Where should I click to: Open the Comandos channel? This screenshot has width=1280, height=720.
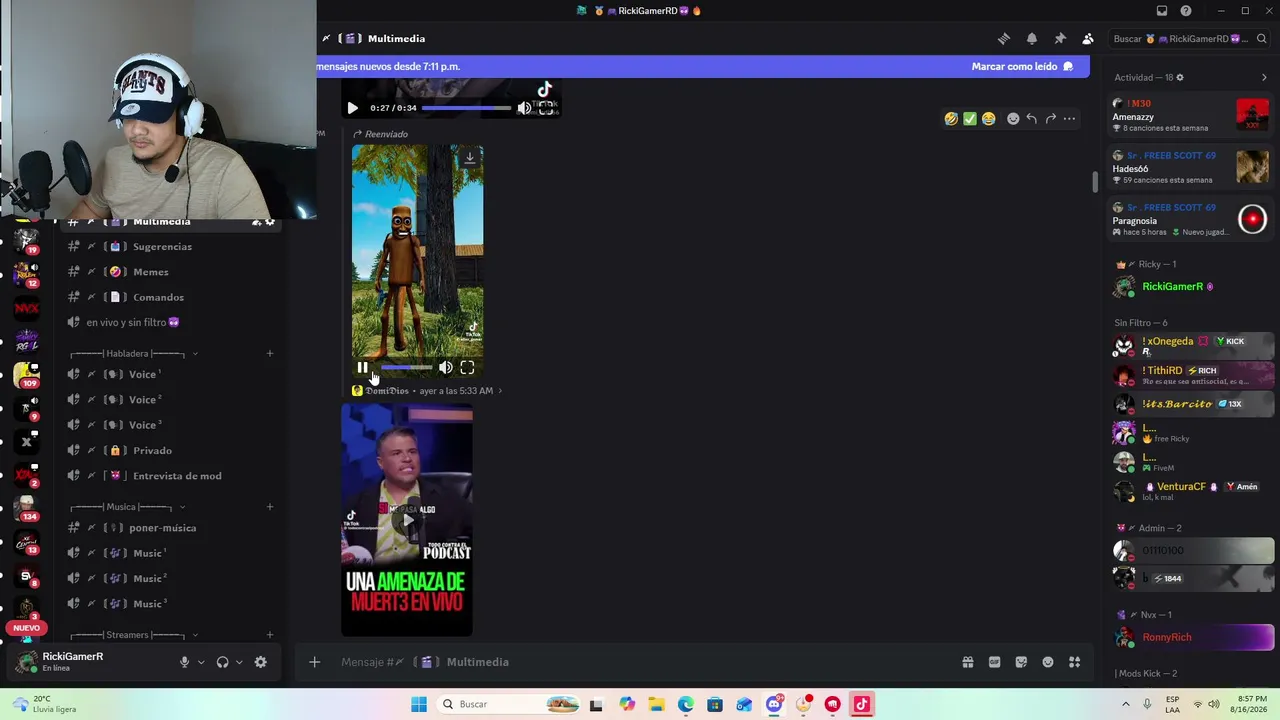pyautogui.click(x=158, y=297)
